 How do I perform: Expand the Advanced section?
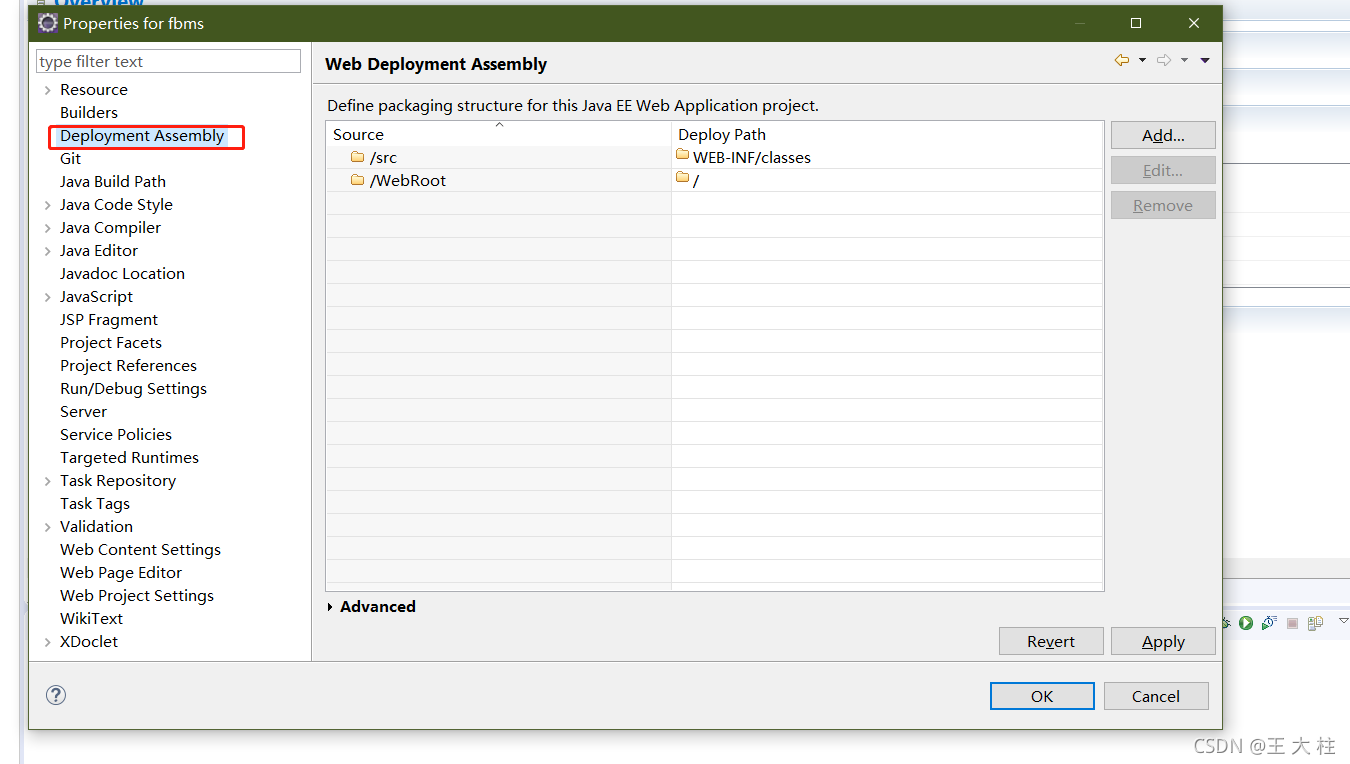(x=331, y=607)
